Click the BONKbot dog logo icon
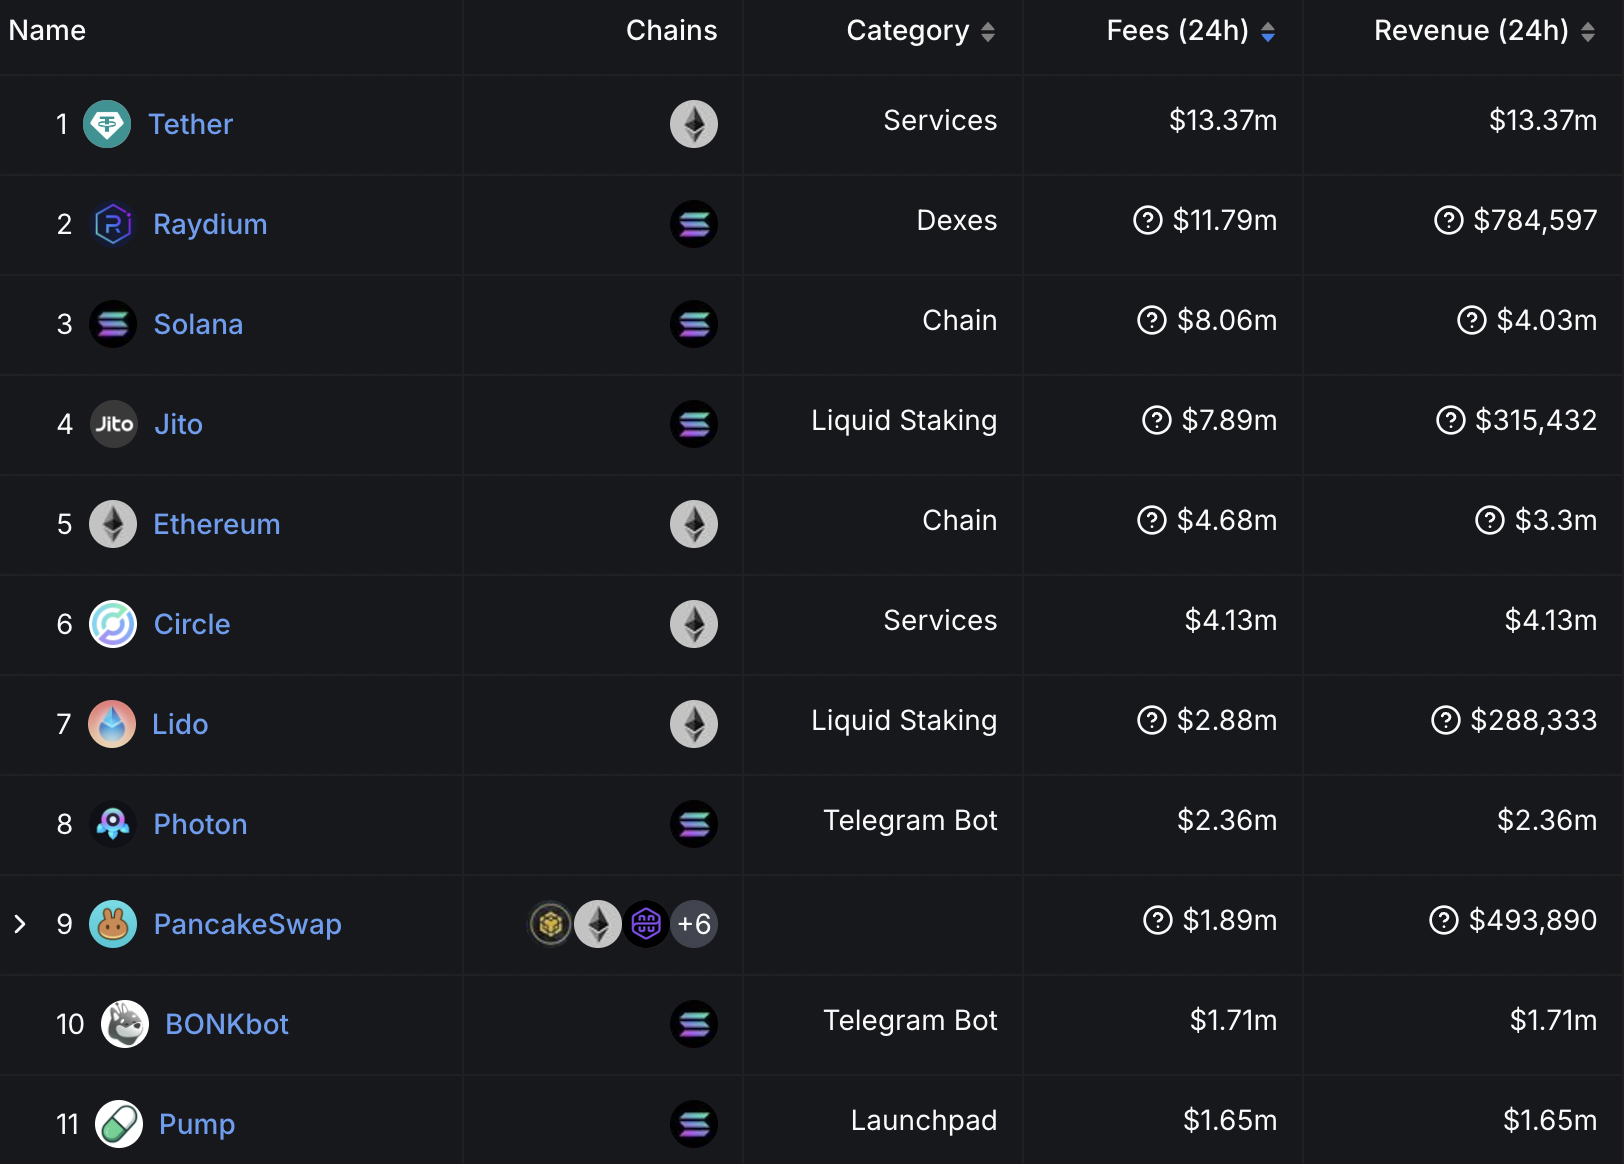The width and height of the screenshot is (1624, 1164). pos(125,1024)
